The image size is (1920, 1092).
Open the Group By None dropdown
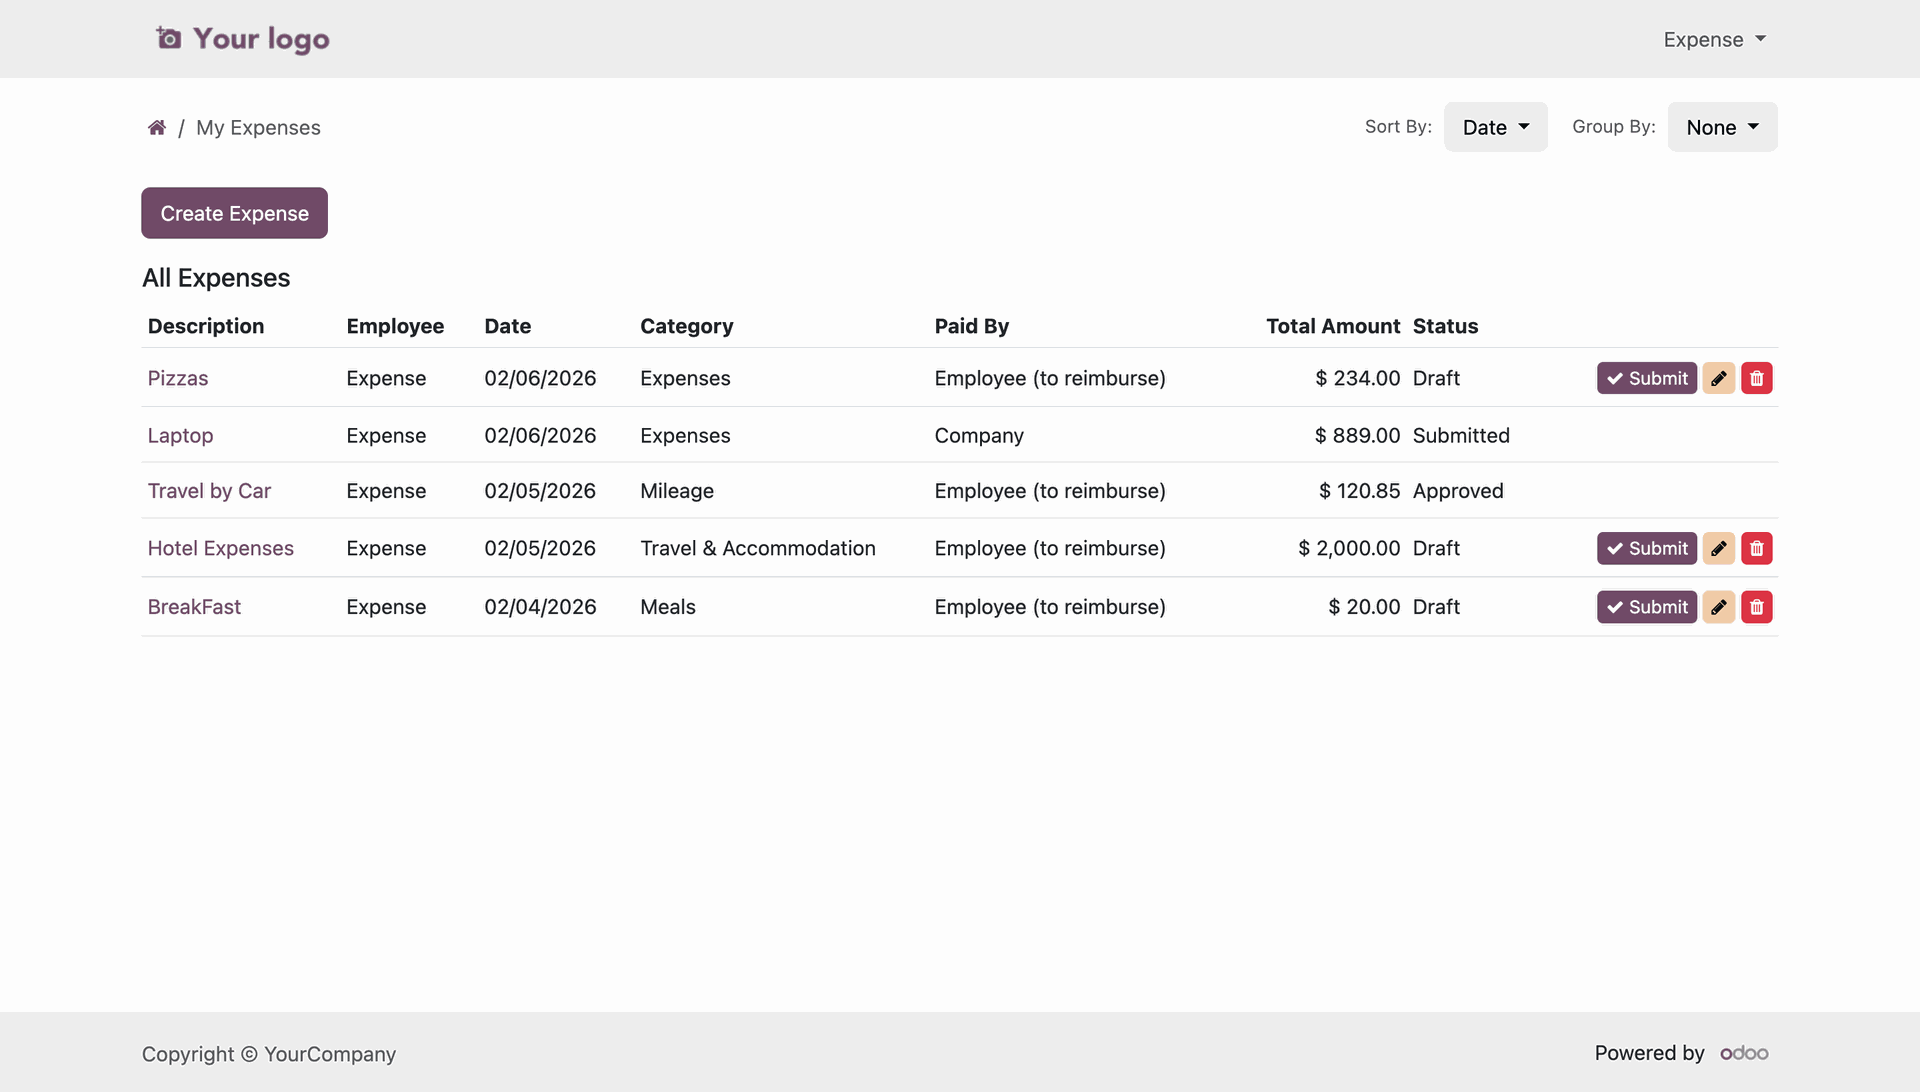point(1723,127)
